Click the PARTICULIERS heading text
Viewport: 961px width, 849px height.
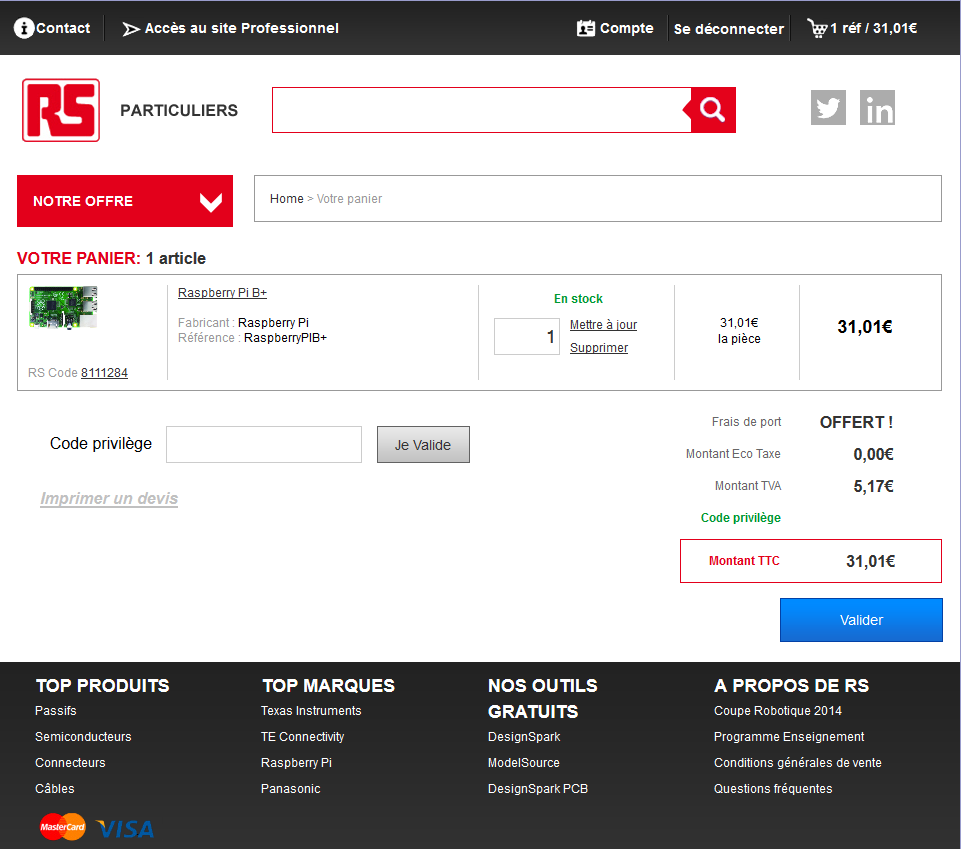179,110
